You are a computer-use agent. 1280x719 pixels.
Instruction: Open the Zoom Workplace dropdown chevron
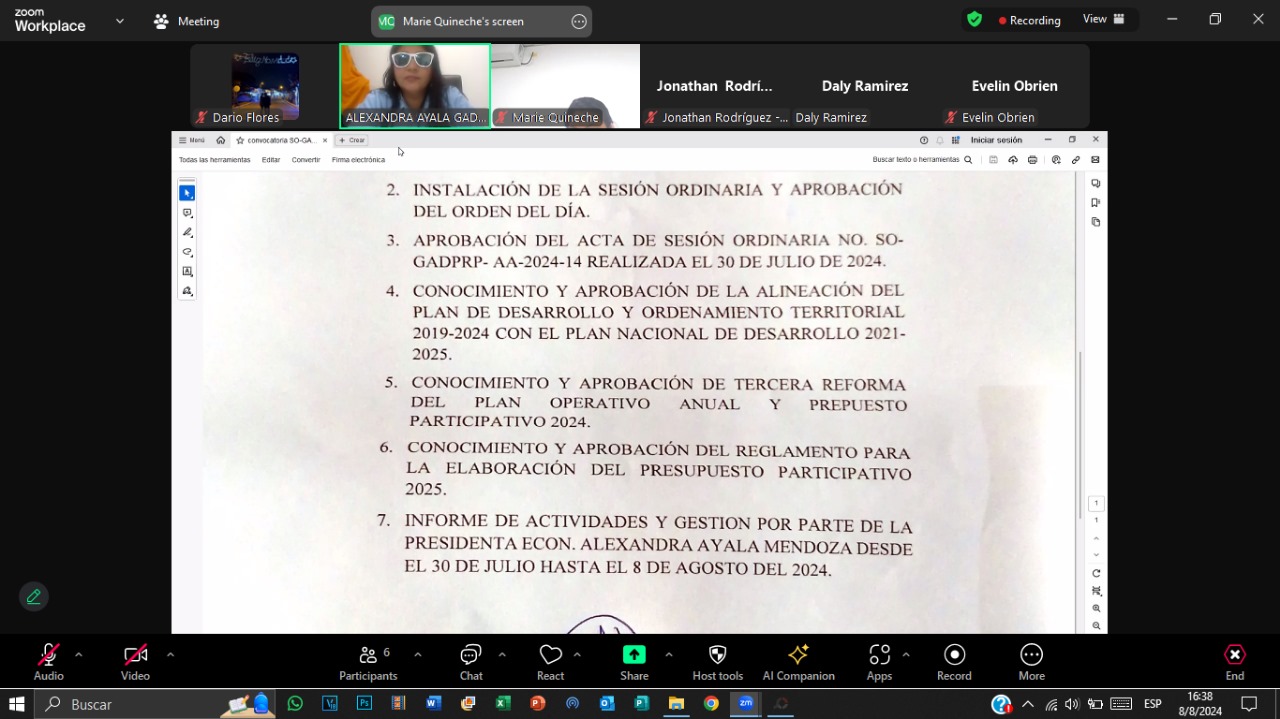click(120, 21)
